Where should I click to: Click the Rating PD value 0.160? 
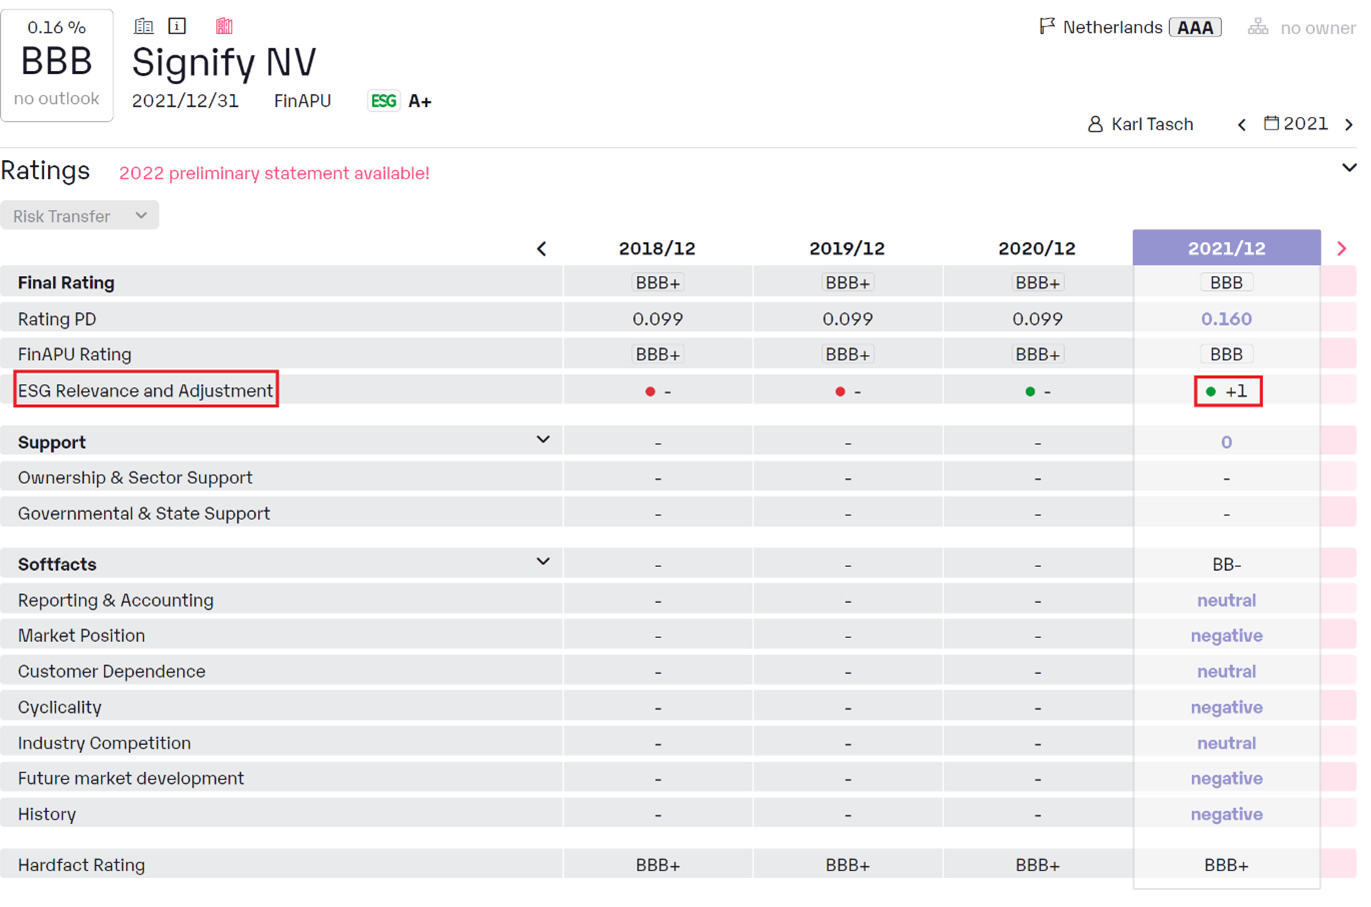coord(1227,319)
